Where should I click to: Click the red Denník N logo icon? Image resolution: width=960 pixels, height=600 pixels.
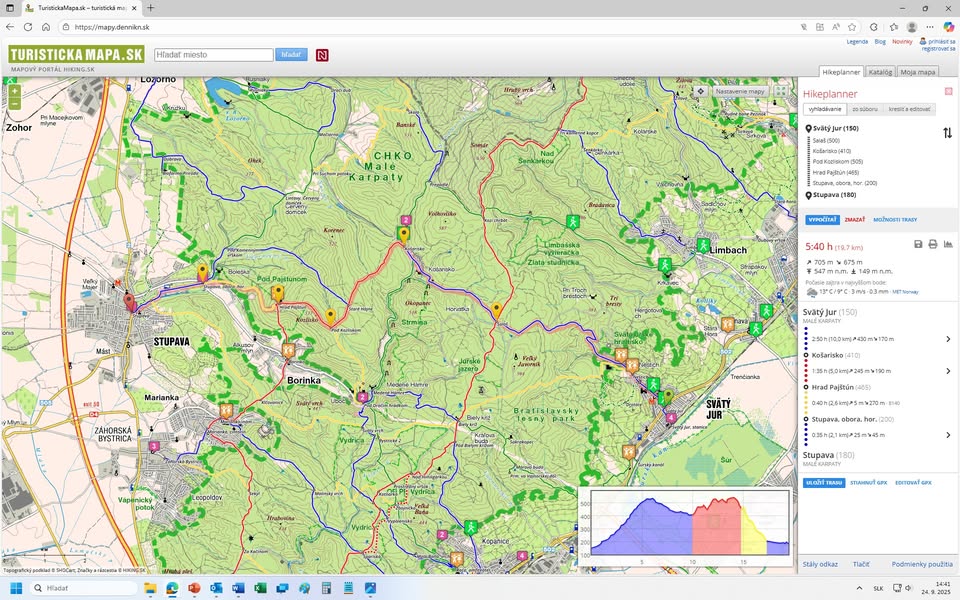(322, 55)
